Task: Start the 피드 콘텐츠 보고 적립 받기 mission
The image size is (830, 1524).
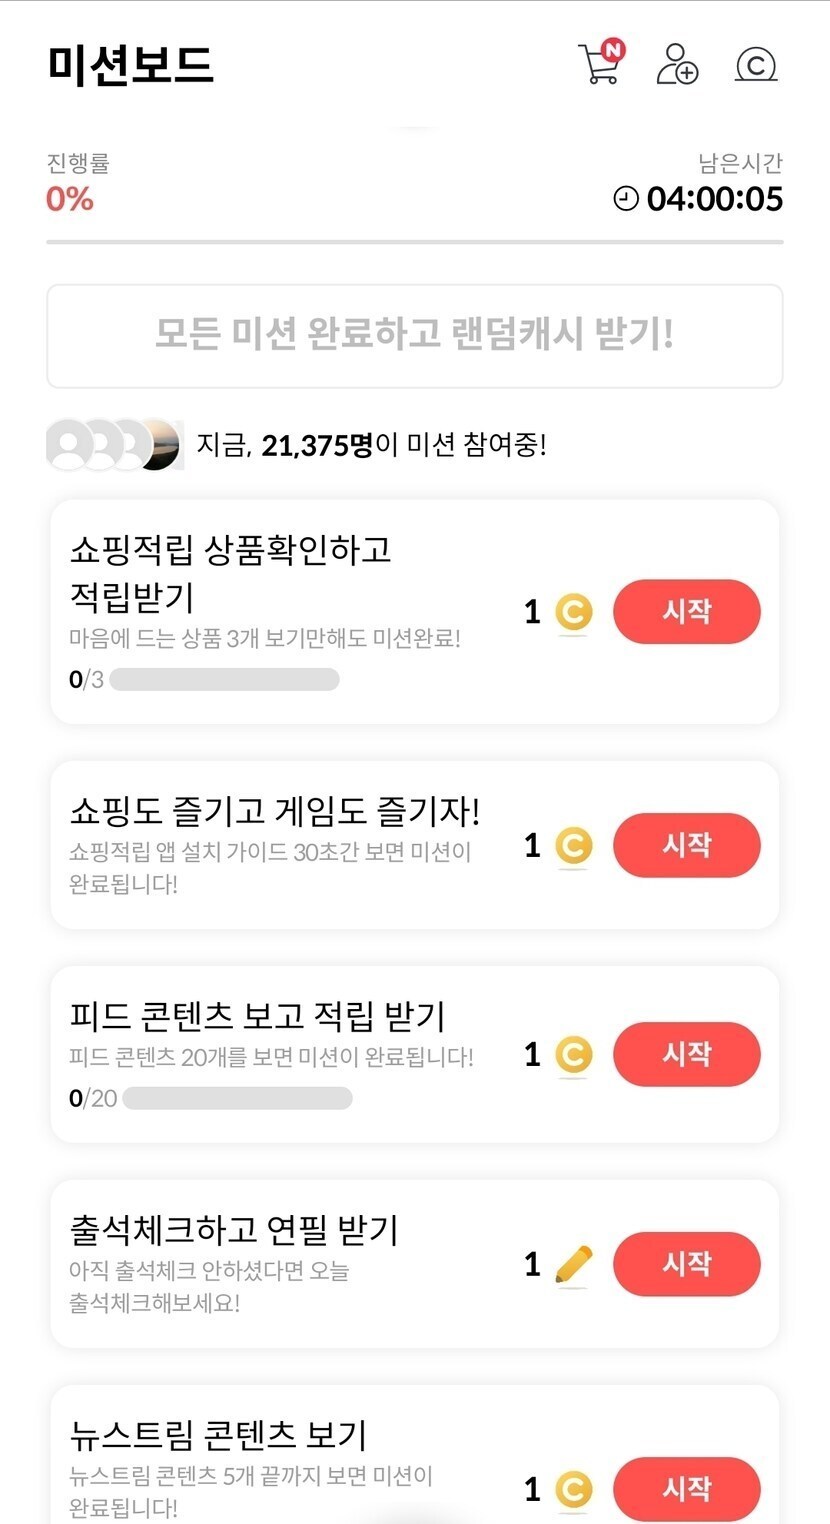Action: pos(686,1054)
